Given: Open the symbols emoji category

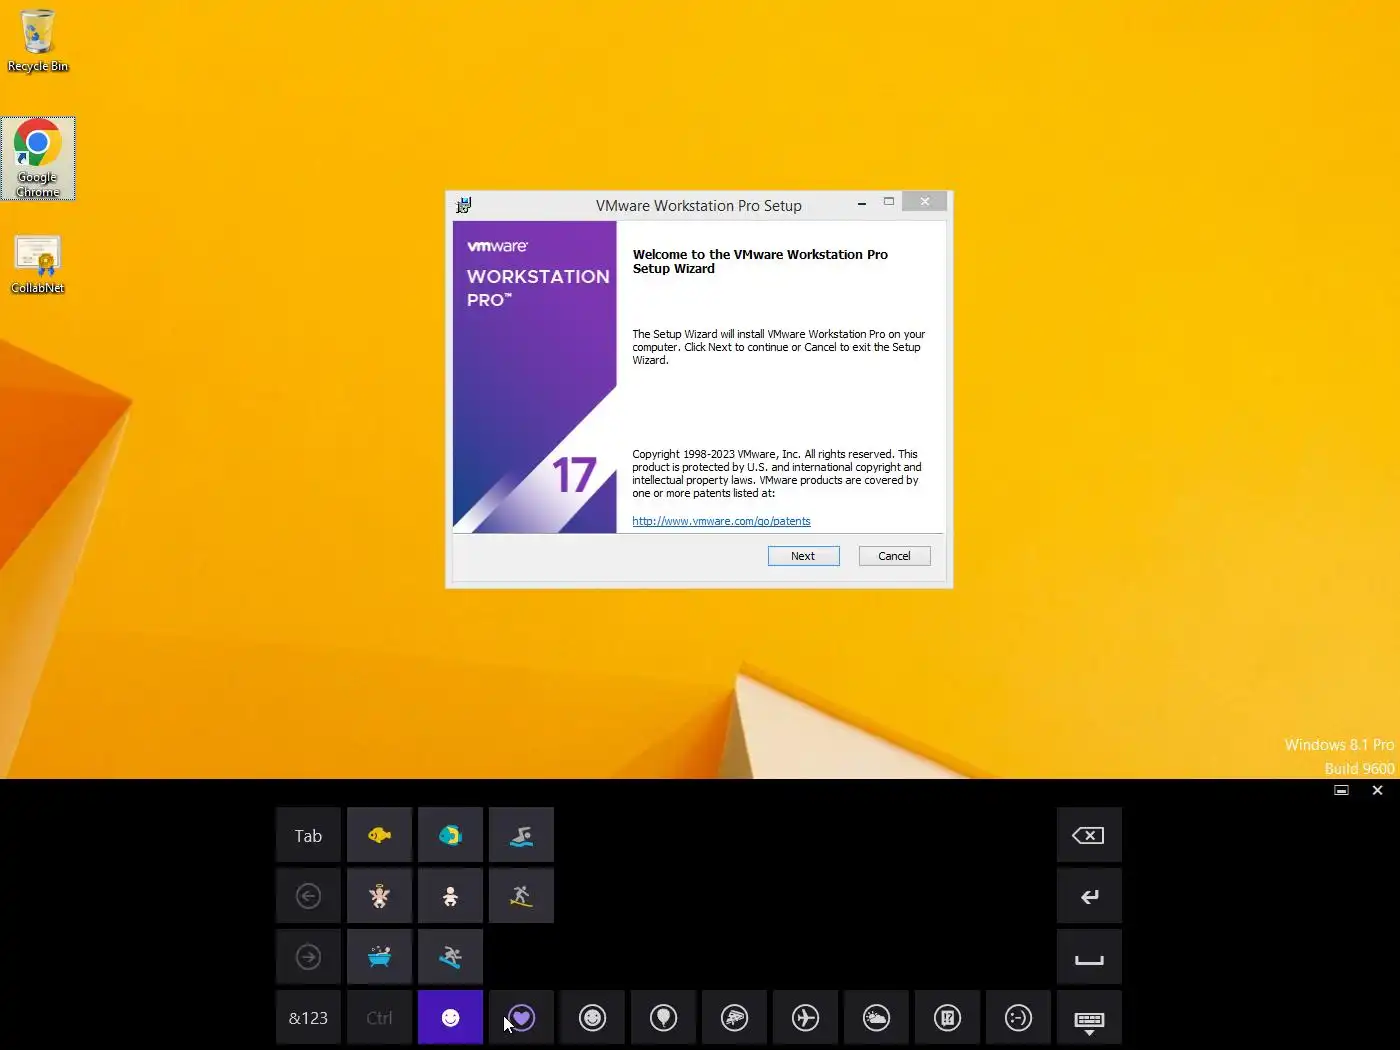Looking at the screenshot, I should [x=947, y=1018].
